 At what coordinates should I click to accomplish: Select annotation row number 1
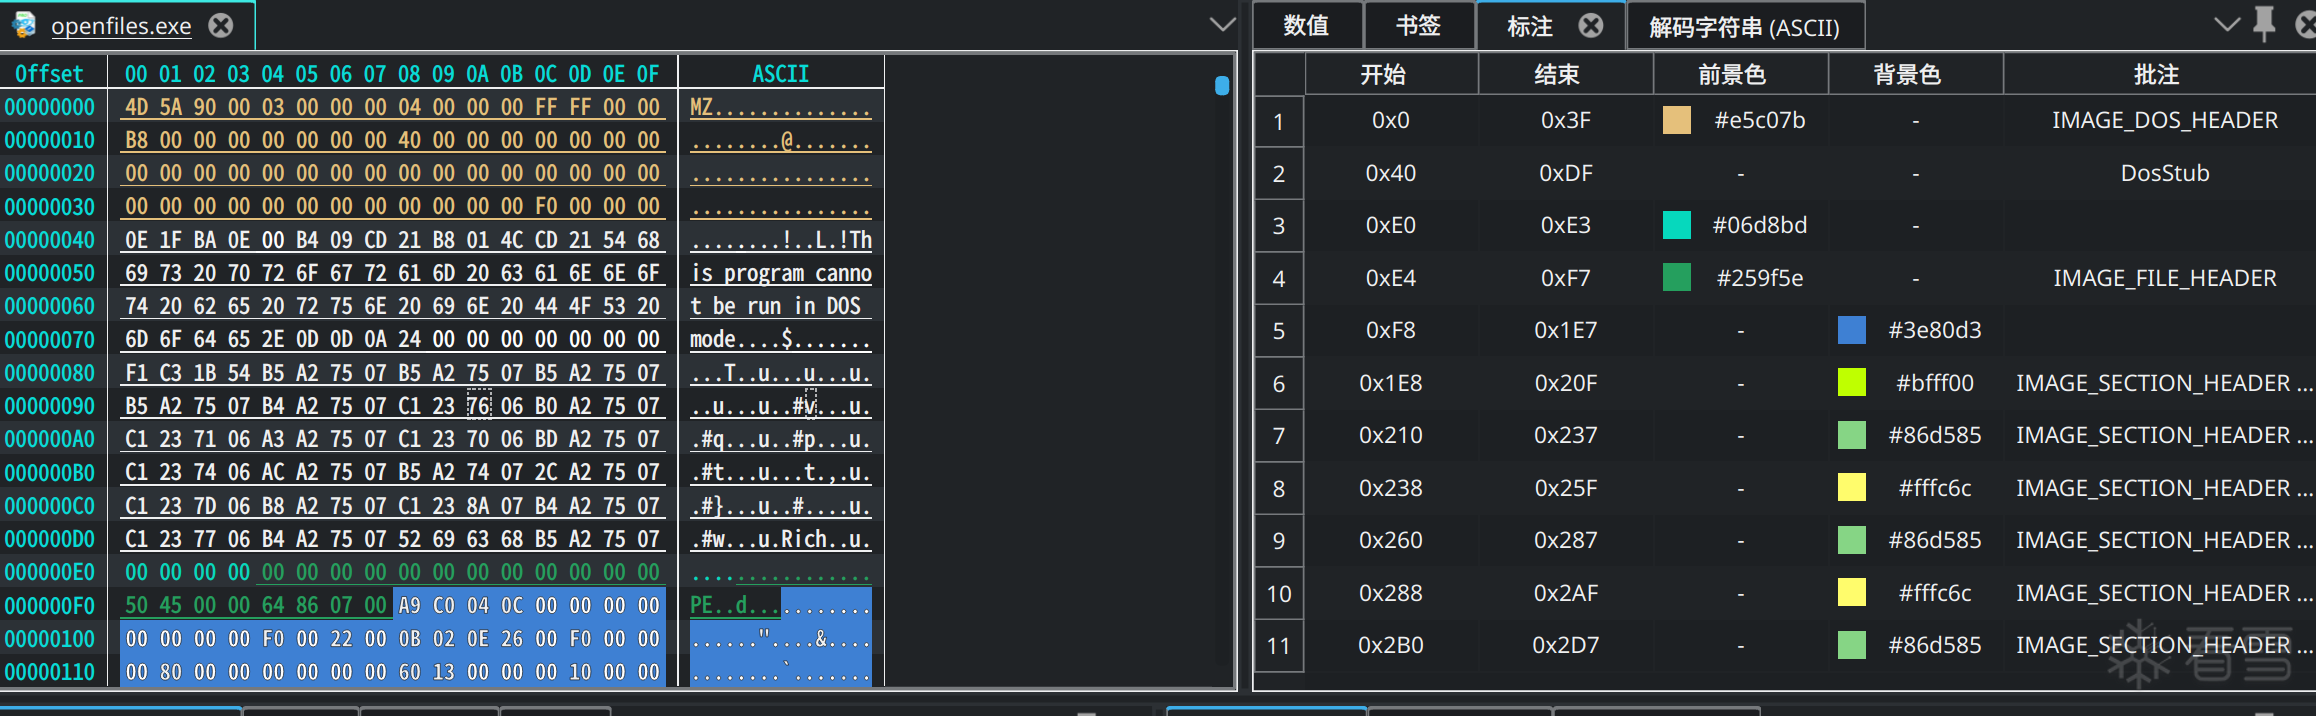tap(1278, 121)
